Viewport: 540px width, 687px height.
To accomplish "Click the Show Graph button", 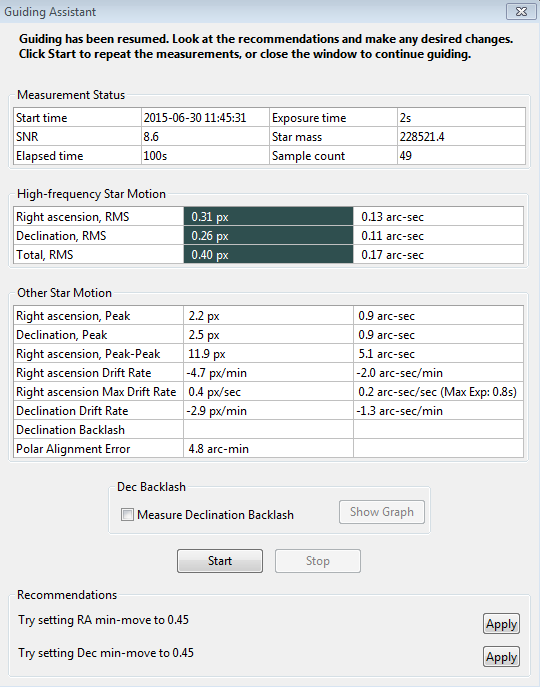I will [x=382, y=512].
